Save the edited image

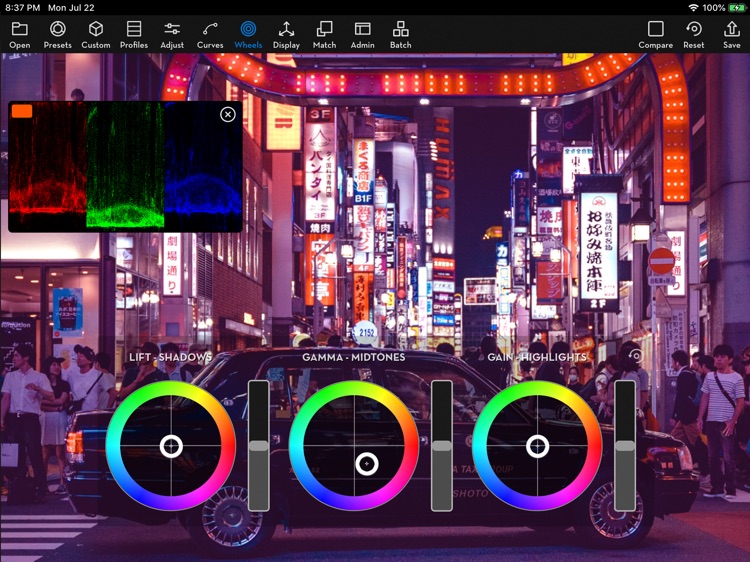click(x=732, y=35)
